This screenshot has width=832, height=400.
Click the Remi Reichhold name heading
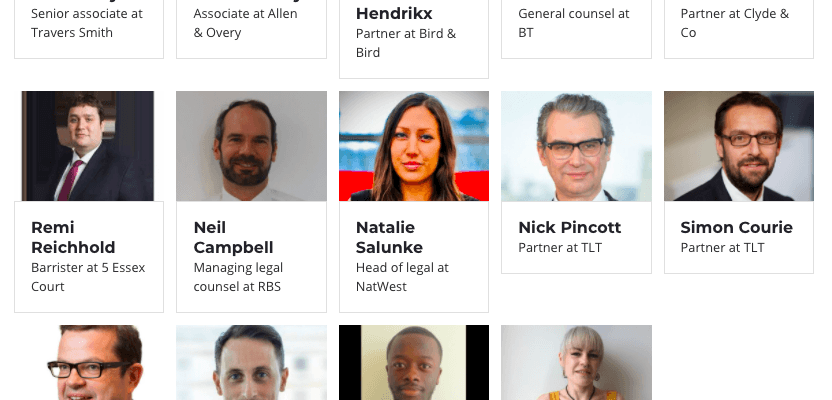point(73,237)
